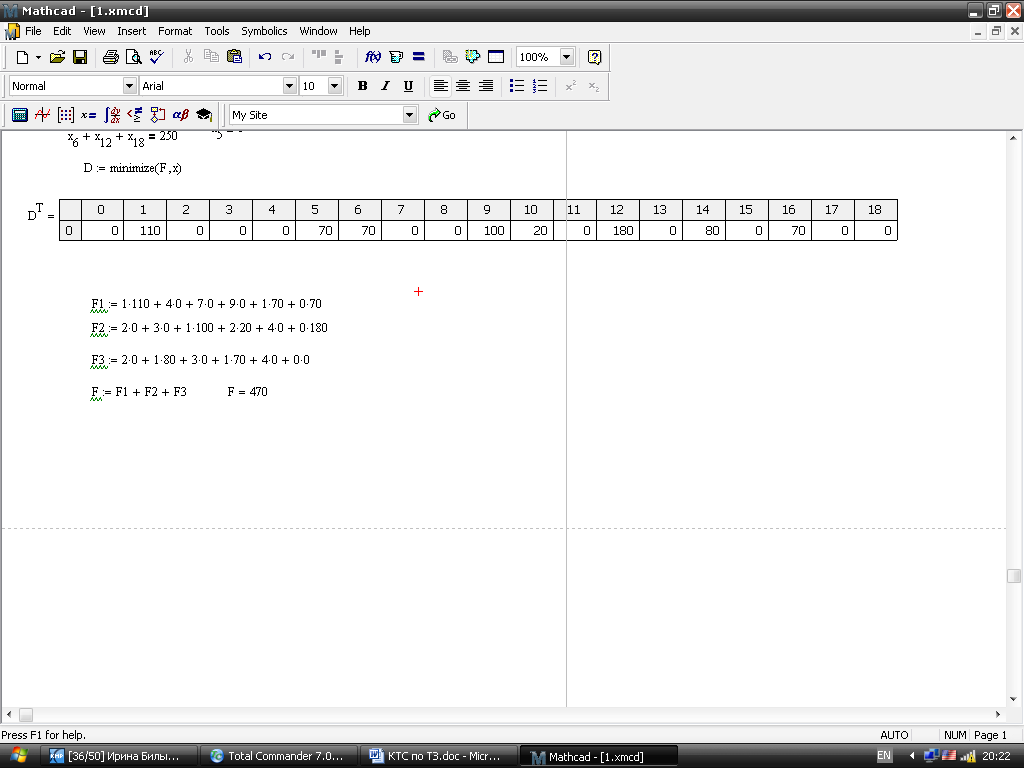Toggle Italic formatting
The image size is (1024, 768).
[x=385, y=86]
